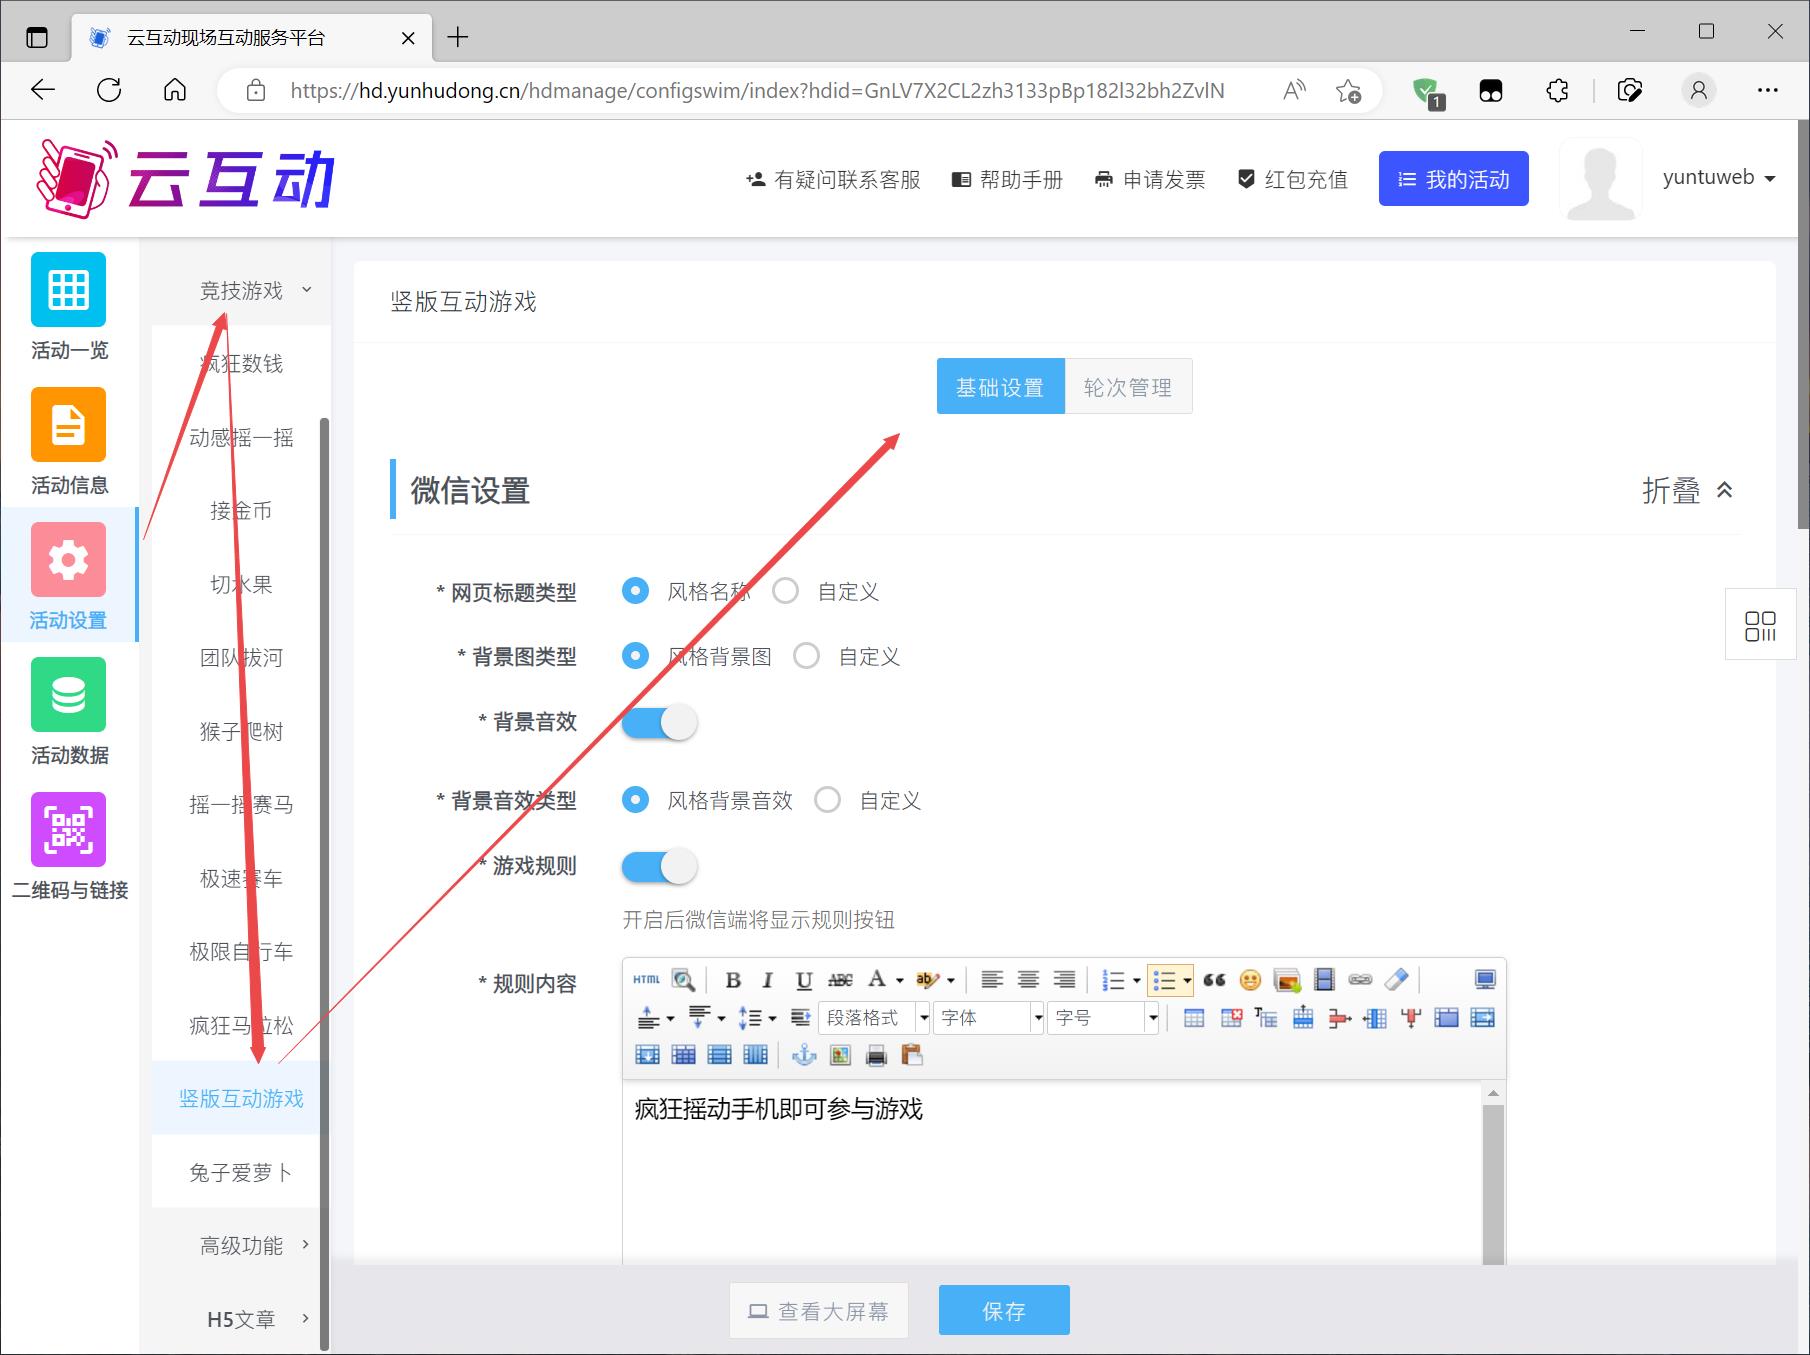Insert video with the film icon
Screen dimensions: 1810x1355
click(x=1324, y=980)
